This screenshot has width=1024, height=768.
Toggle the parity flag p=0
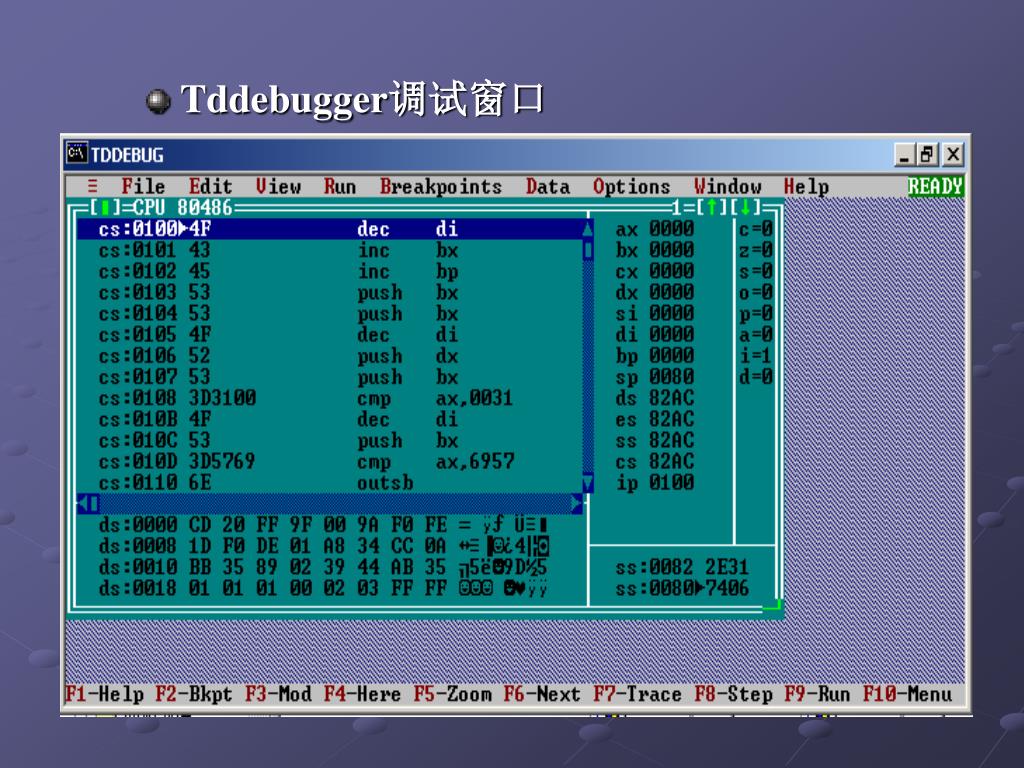pos(756,314)
